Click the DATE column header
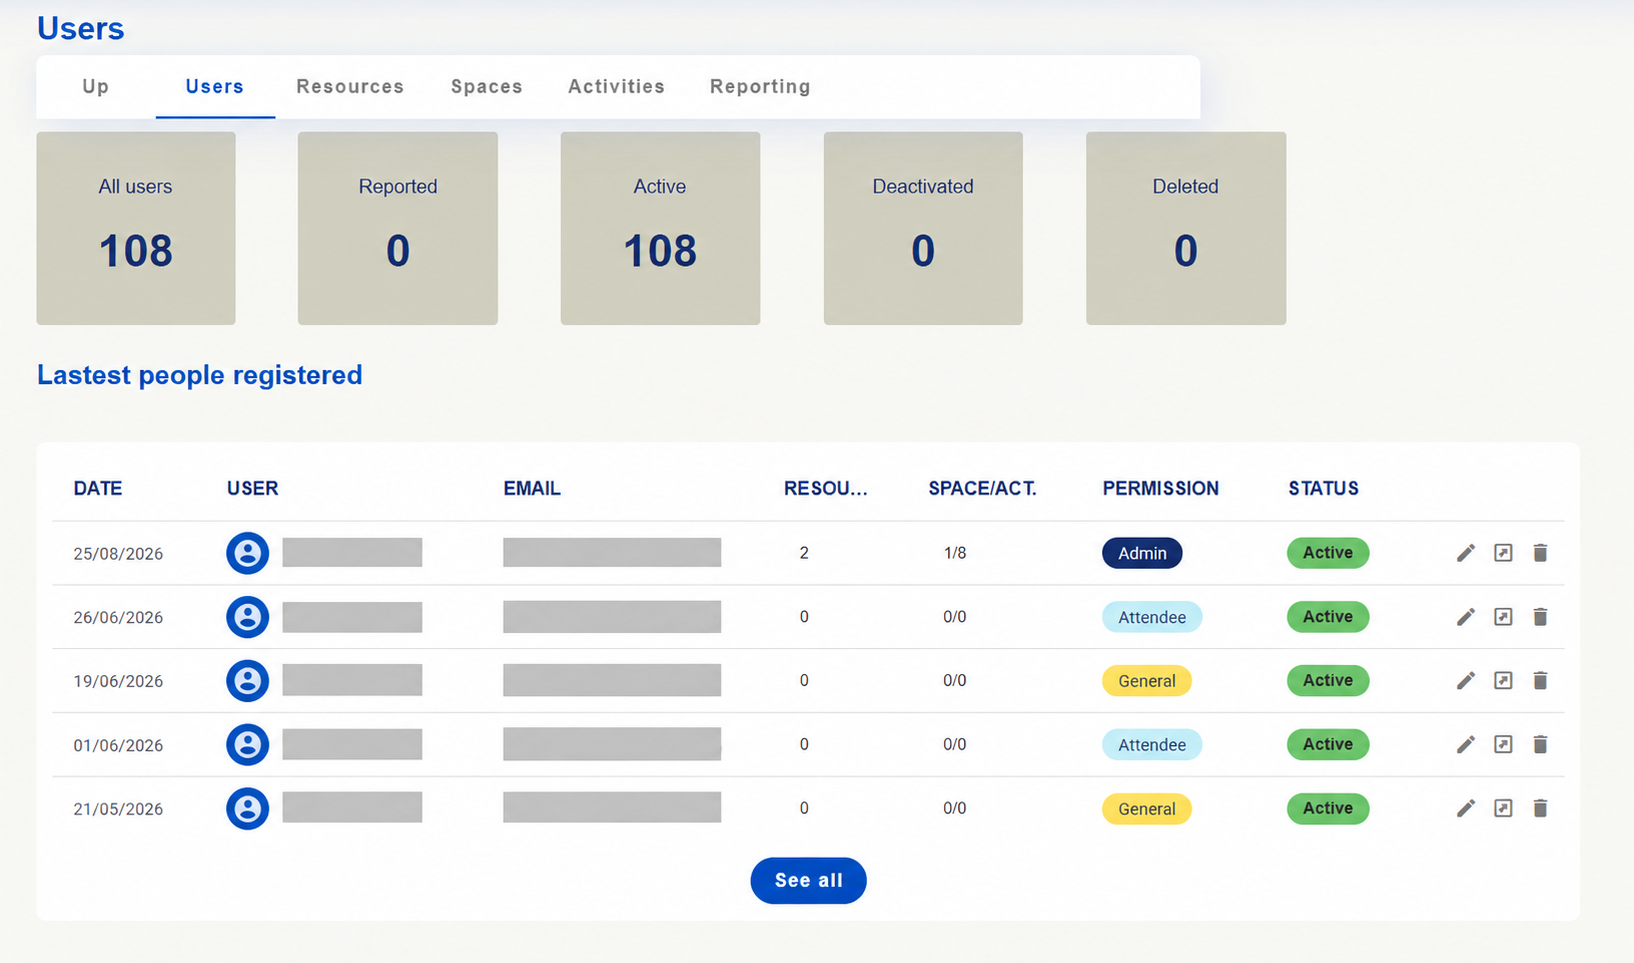Image resolution: width=1634 pixels, height=963 pixels. pyautogui.click(x=98, y=489)
